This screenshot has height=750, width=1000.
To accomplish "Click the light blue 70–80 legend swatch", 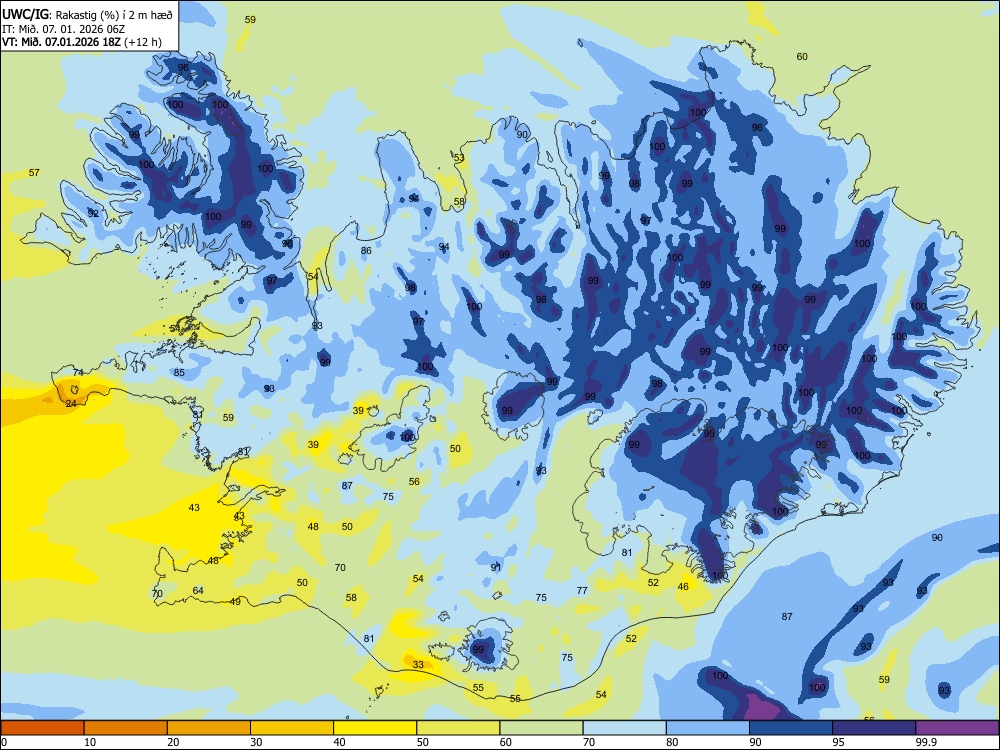I will click(624, 728).
